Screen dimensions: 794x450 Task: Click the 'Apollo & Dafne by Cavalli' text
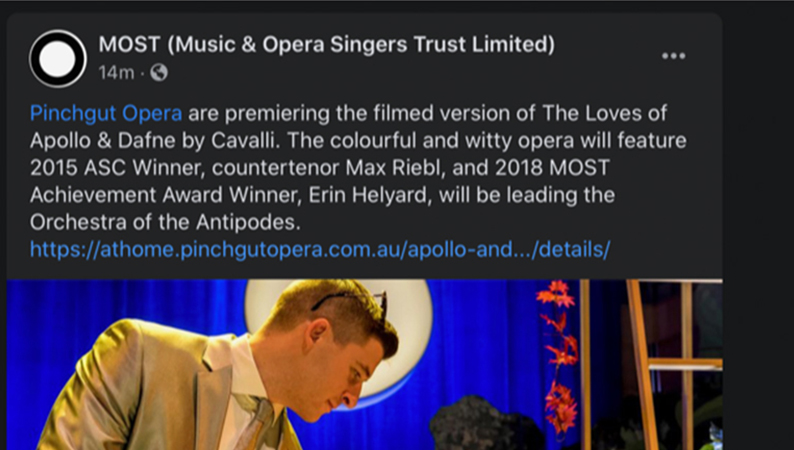tap(154, 141)
